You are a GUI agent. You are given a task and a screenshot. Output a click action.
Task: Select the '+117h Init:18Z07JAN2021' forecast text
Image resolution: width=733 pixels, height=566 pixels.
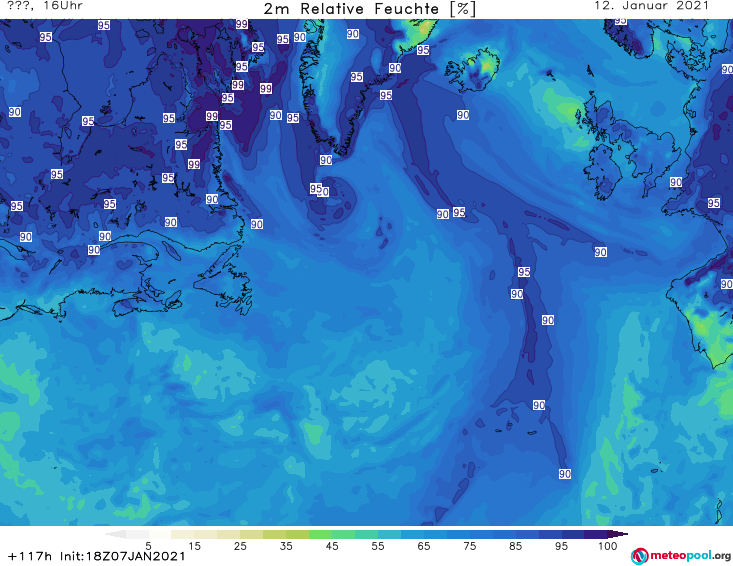97,557
